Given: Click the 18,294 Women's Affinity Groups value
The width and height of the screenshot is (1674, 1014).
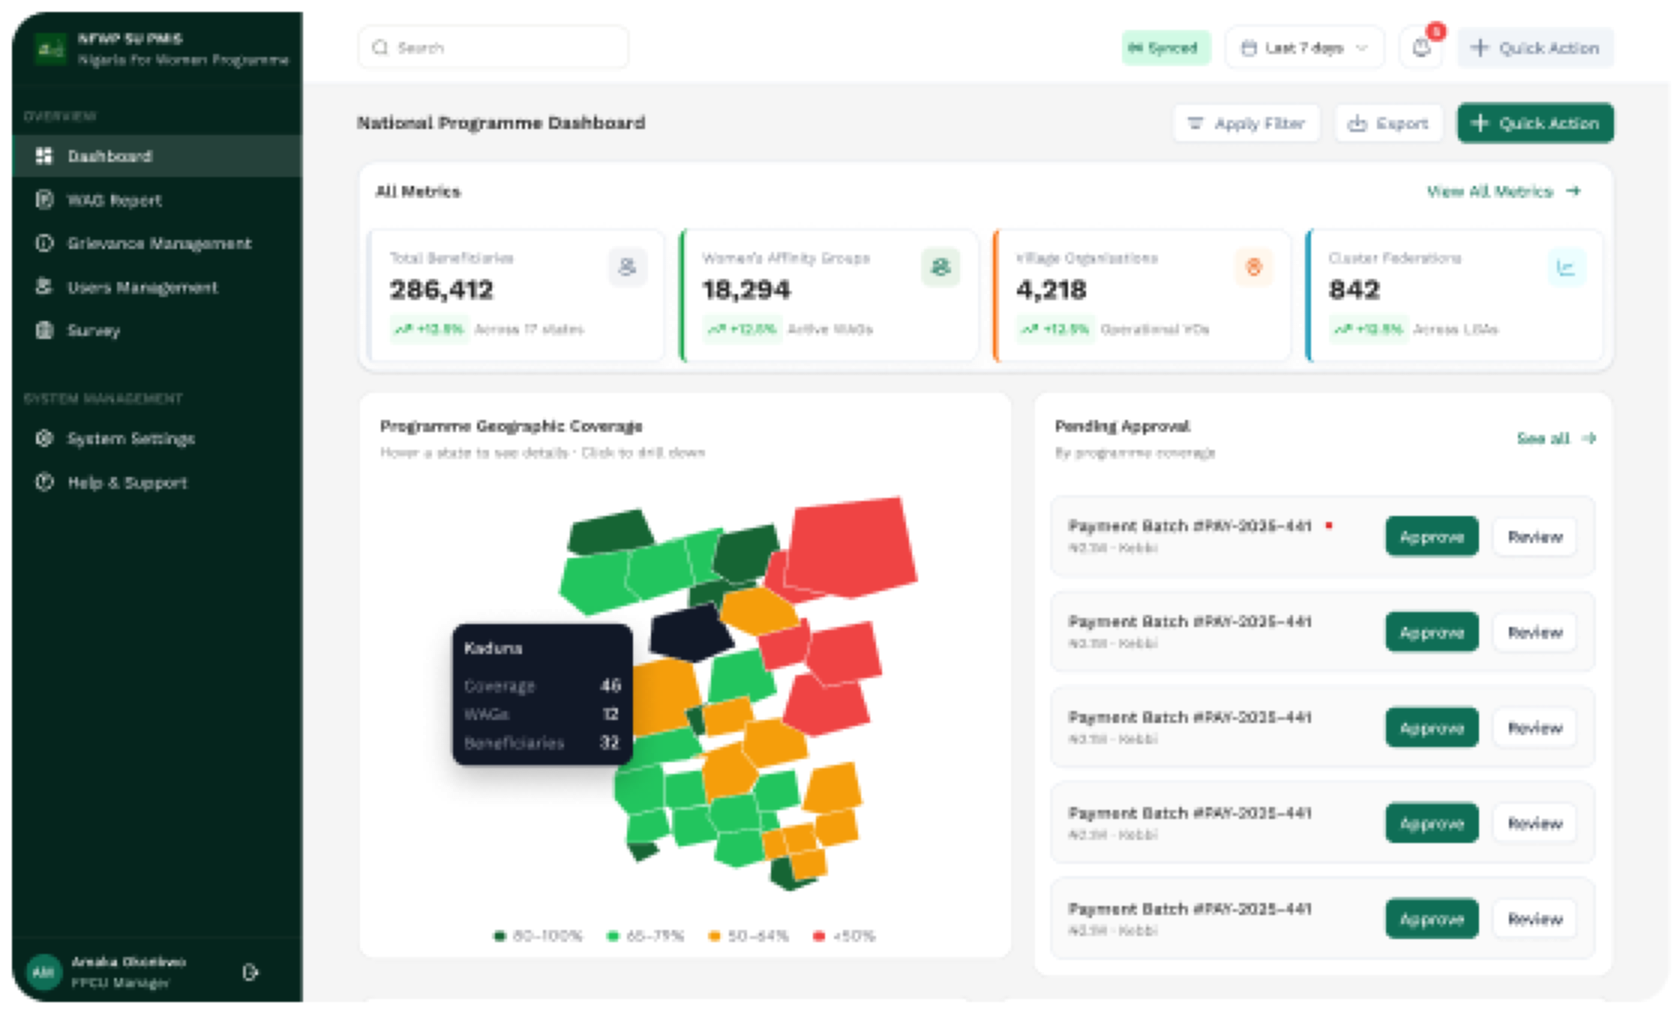Looking at the screenshot, I should click(x=746, y=290).
